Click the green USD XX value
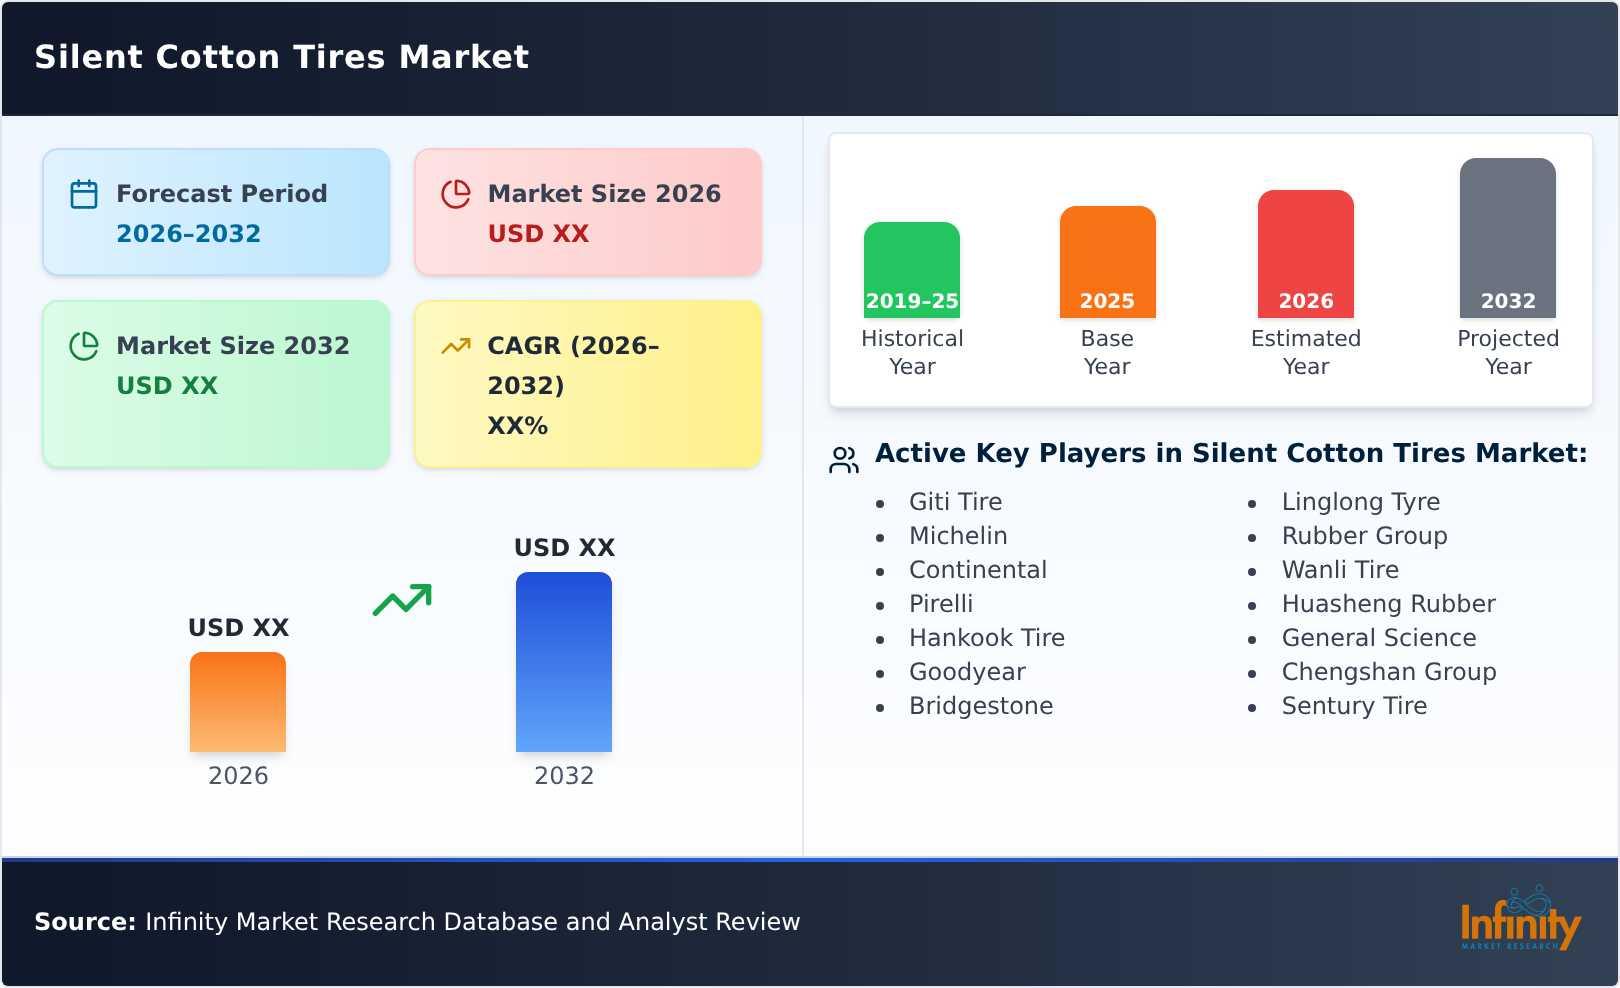The image size is (1620, 988). pyautogui.click(x=167, y=385)
